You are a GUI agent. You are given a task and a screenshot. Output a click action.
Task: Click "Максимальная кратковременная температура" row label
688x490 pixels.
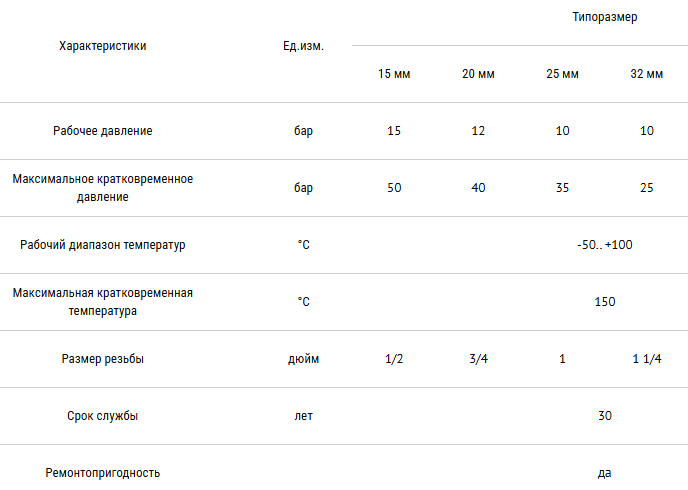tap(103, 302)
